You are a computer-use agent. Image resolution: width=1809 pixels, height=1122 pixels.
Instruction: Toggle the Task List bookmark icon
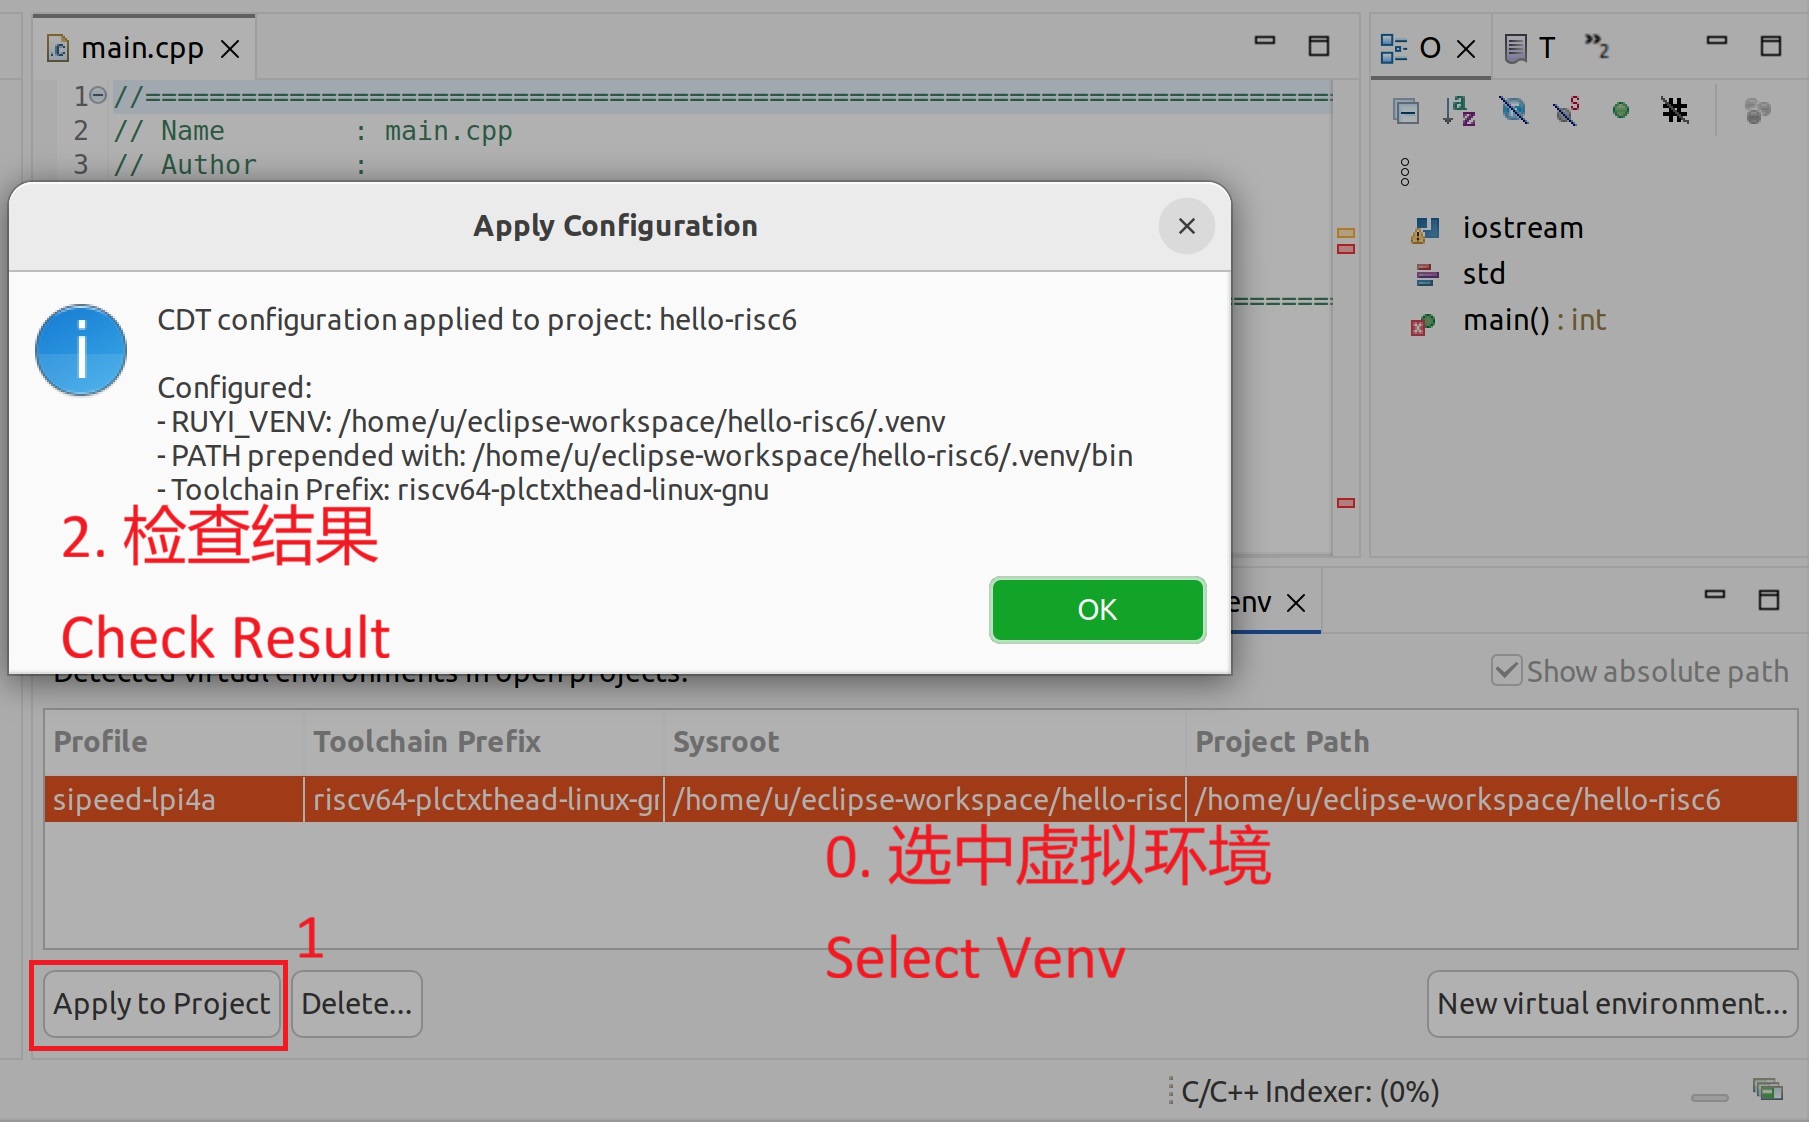(x=1516, y=47)
